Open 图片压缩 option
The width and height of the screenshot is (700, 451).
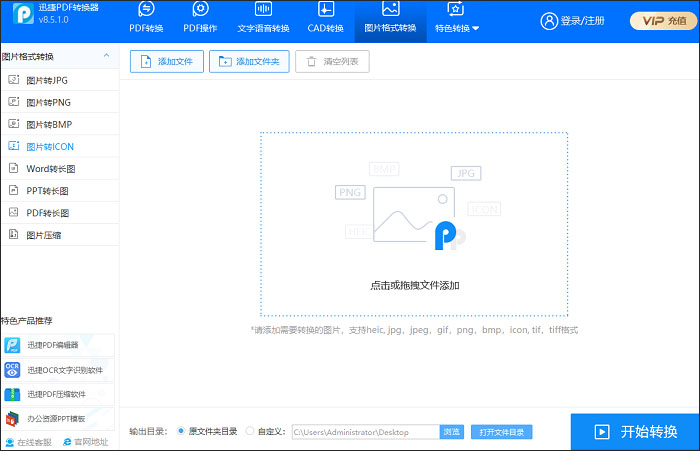[60, 235]
